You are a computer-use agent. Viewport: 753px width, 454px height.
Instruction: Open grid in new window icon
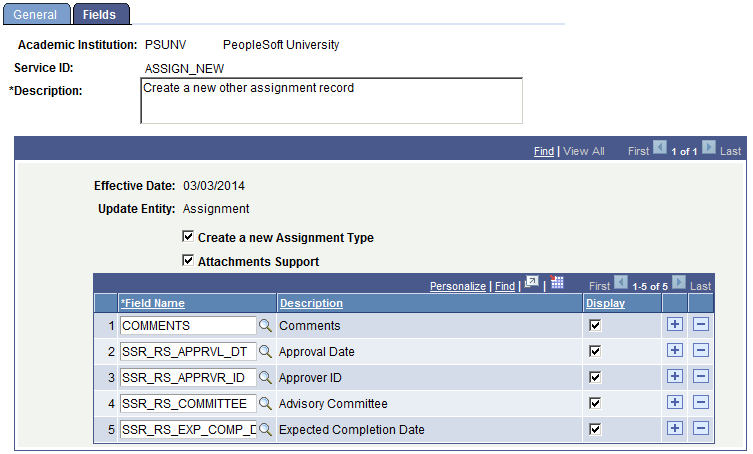point(532,282)
